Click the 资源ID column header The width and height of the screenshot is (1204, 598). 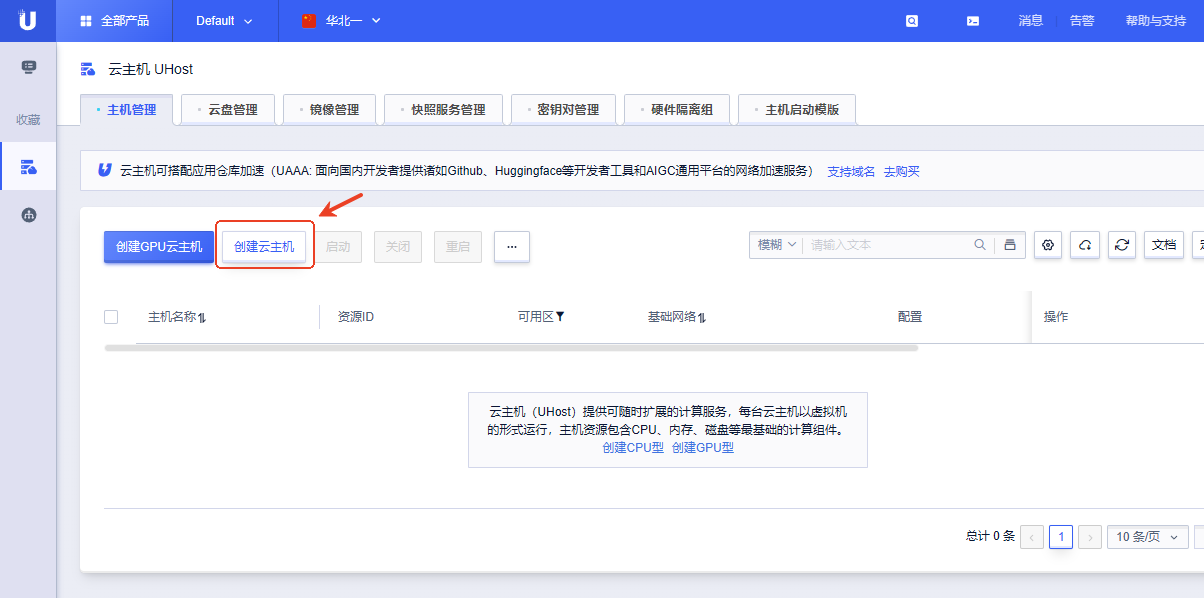(356, 317)
